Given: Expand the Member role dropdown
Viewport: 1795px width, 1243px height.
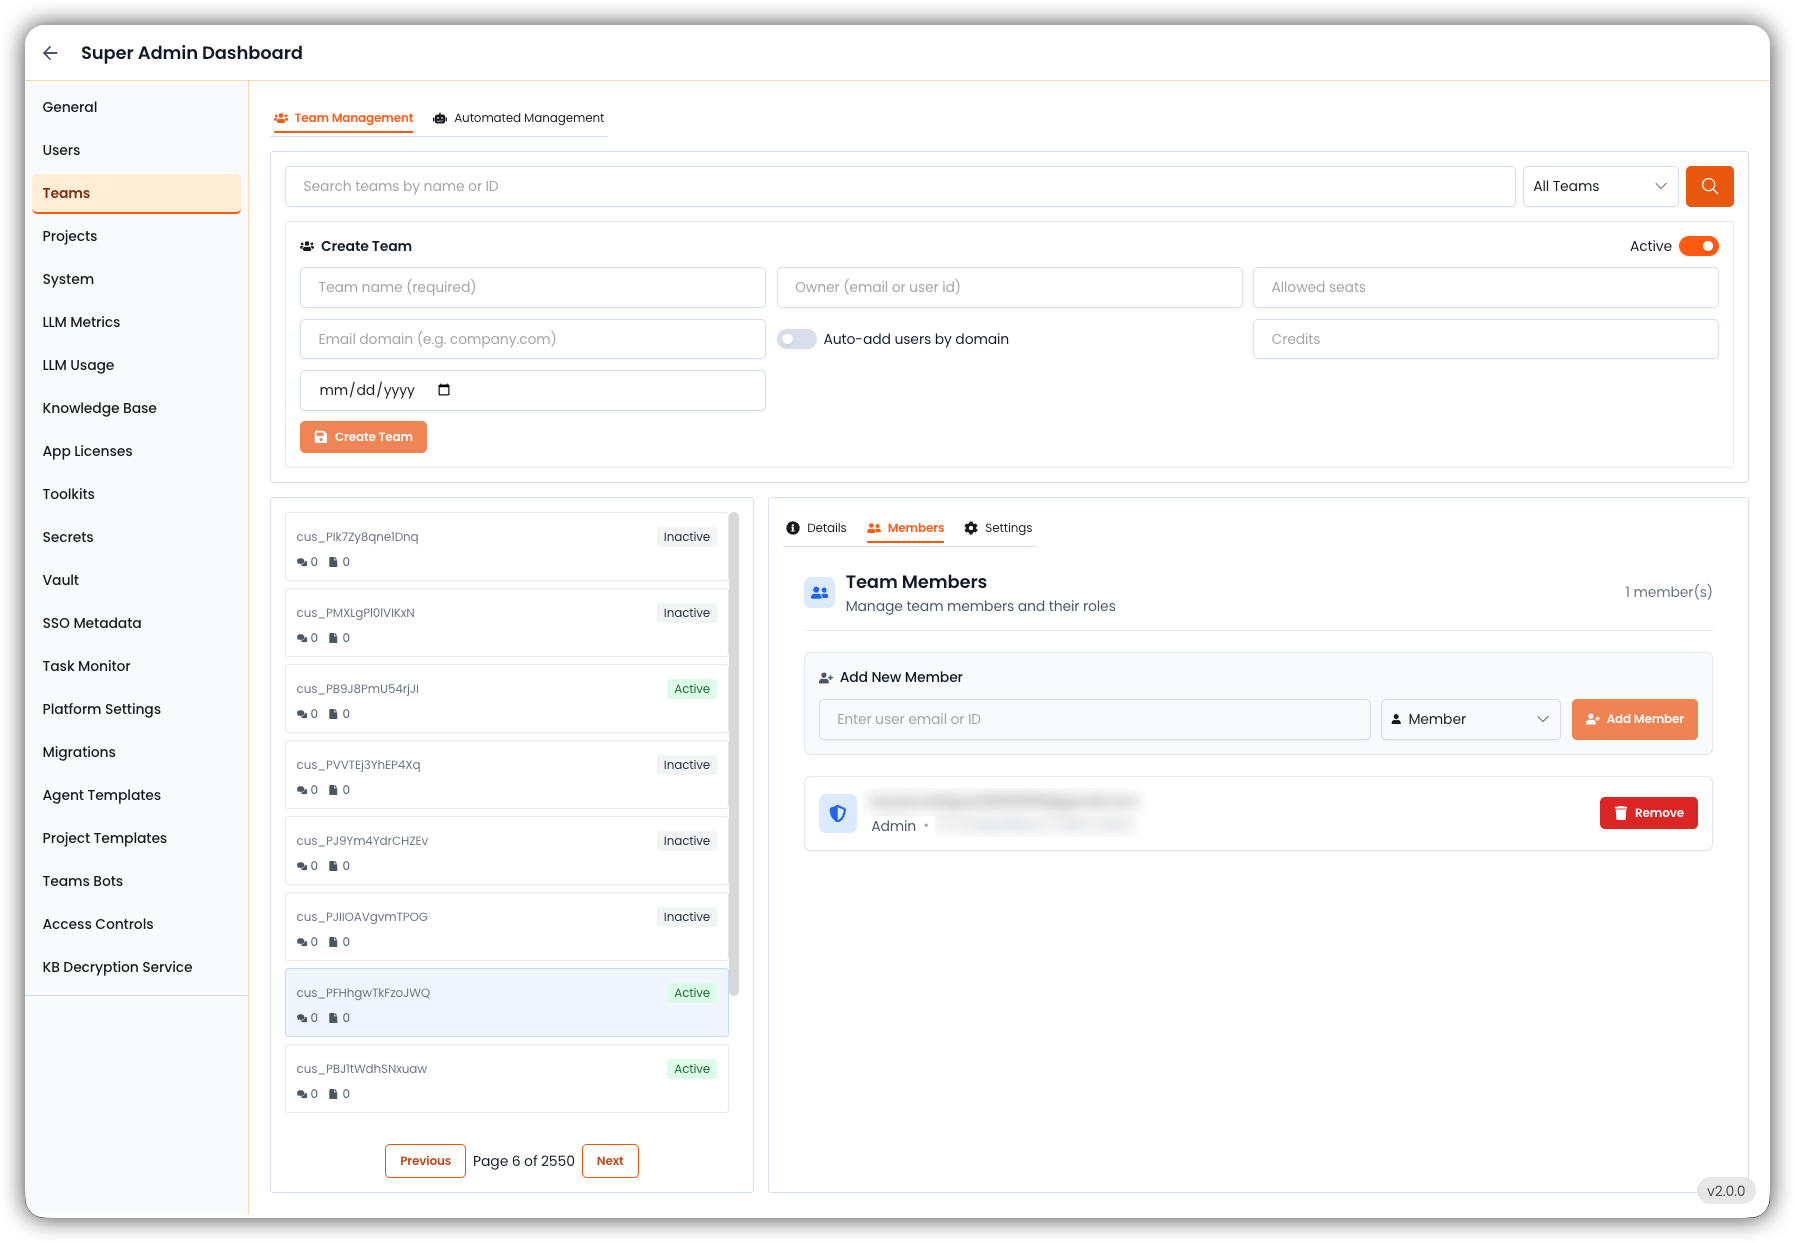Looking at the screenshot, I should pyautogui.click(x=1470, y=719).
